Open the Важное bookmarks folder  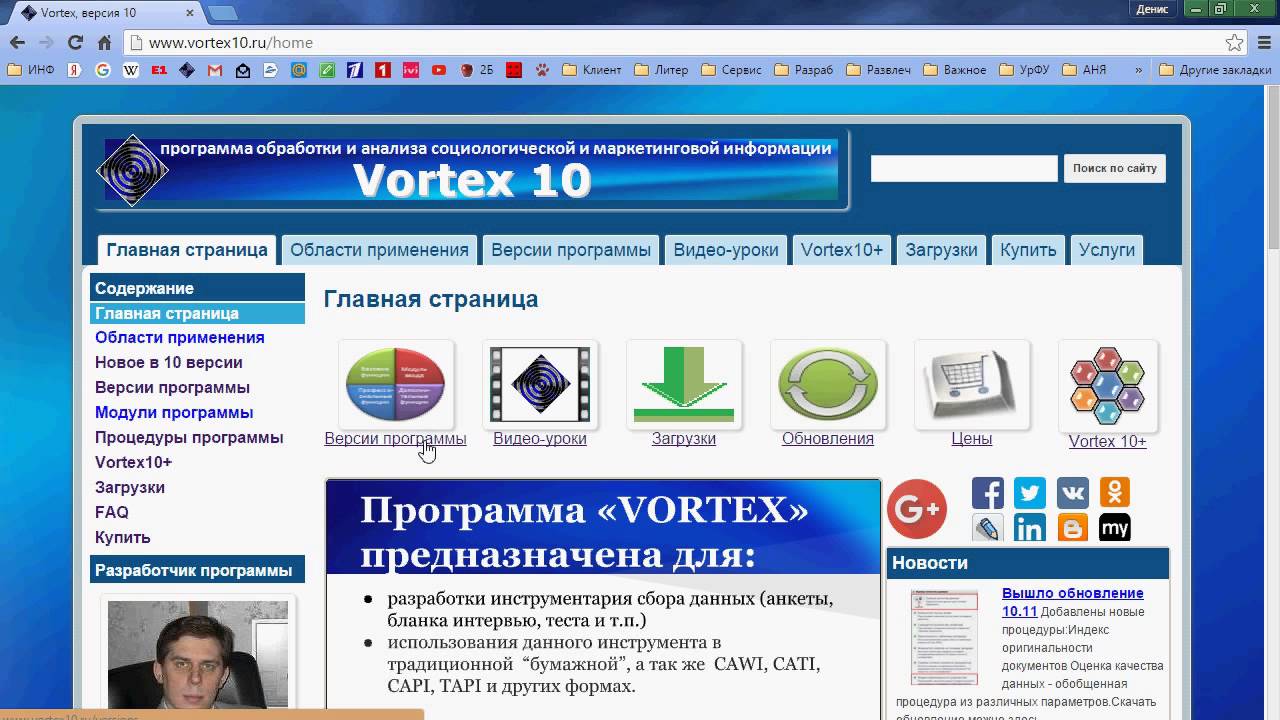tap(955, 70)
